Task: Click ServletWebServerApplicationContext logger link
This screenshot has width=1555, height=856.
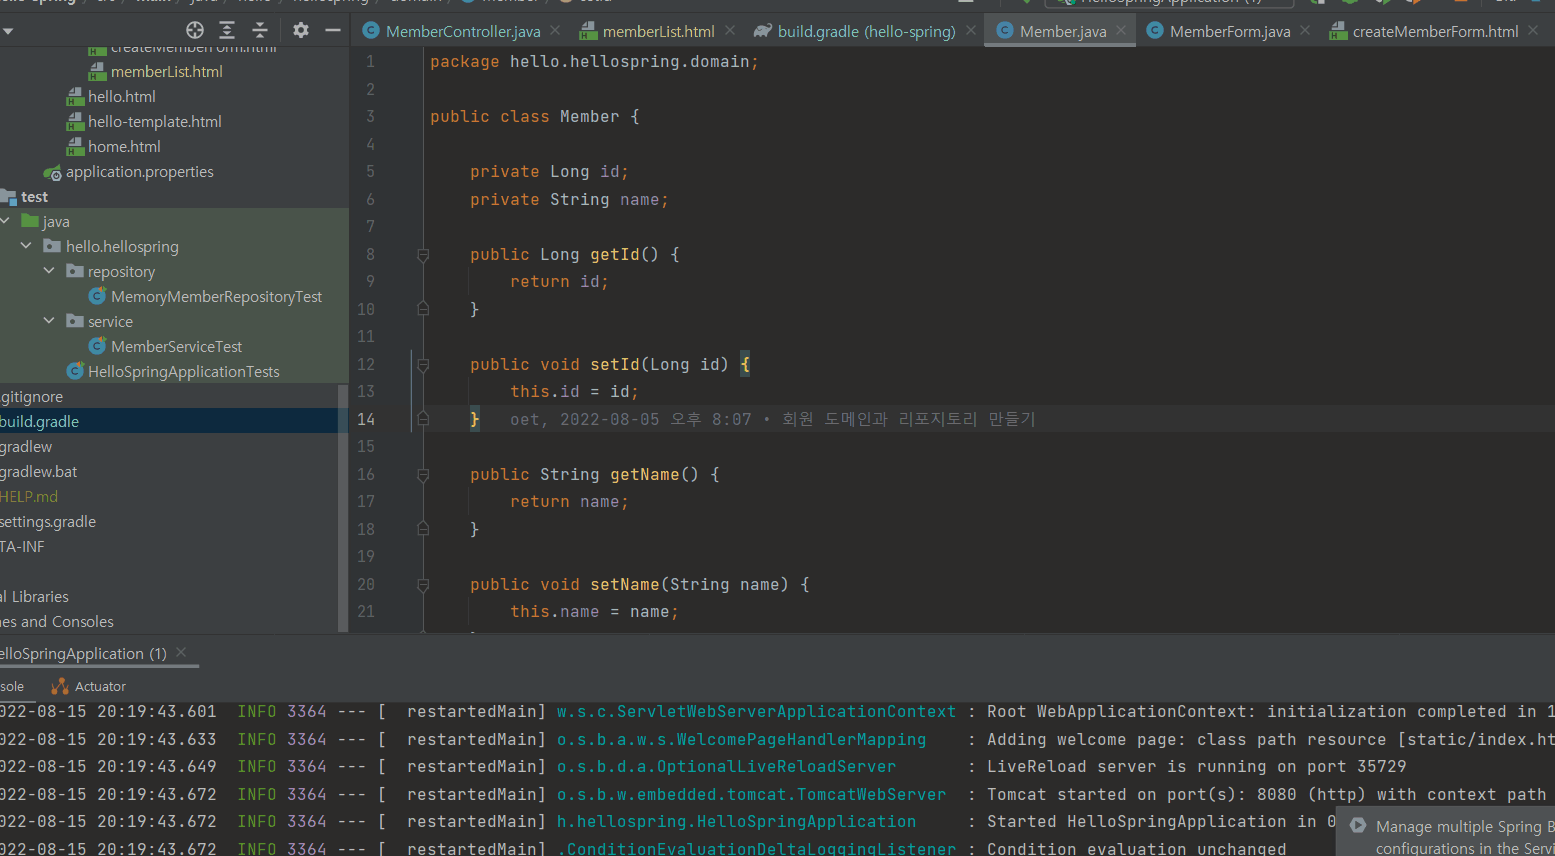Action: pos(756,712)
